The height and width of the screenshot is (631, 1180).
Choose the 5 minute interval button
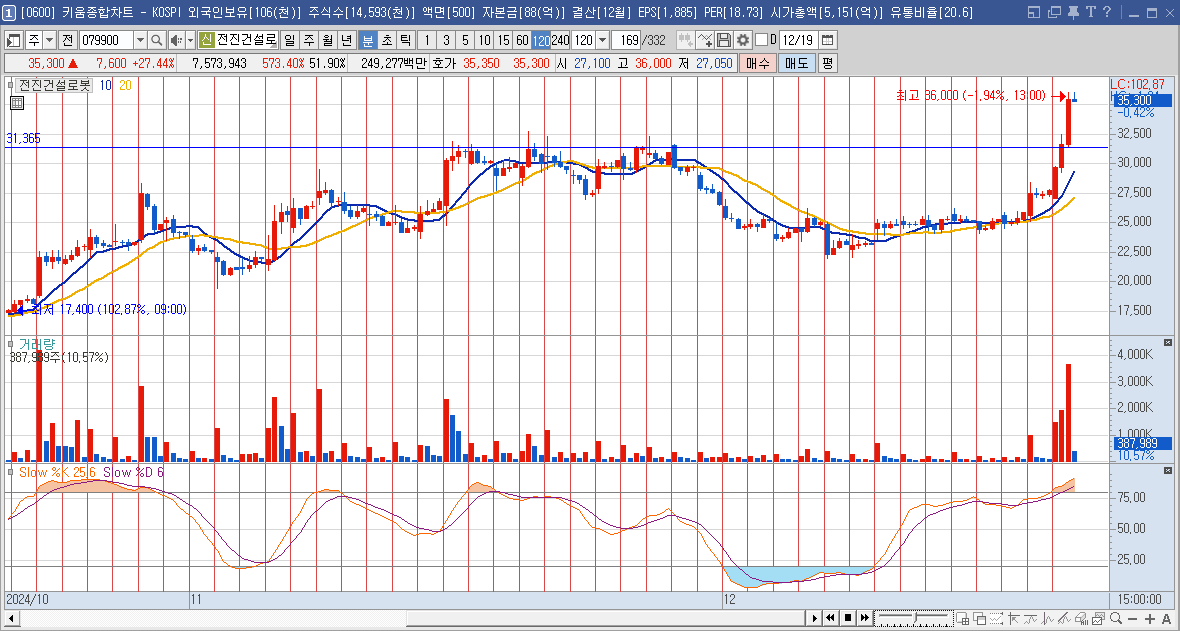(x=465, y=40)
